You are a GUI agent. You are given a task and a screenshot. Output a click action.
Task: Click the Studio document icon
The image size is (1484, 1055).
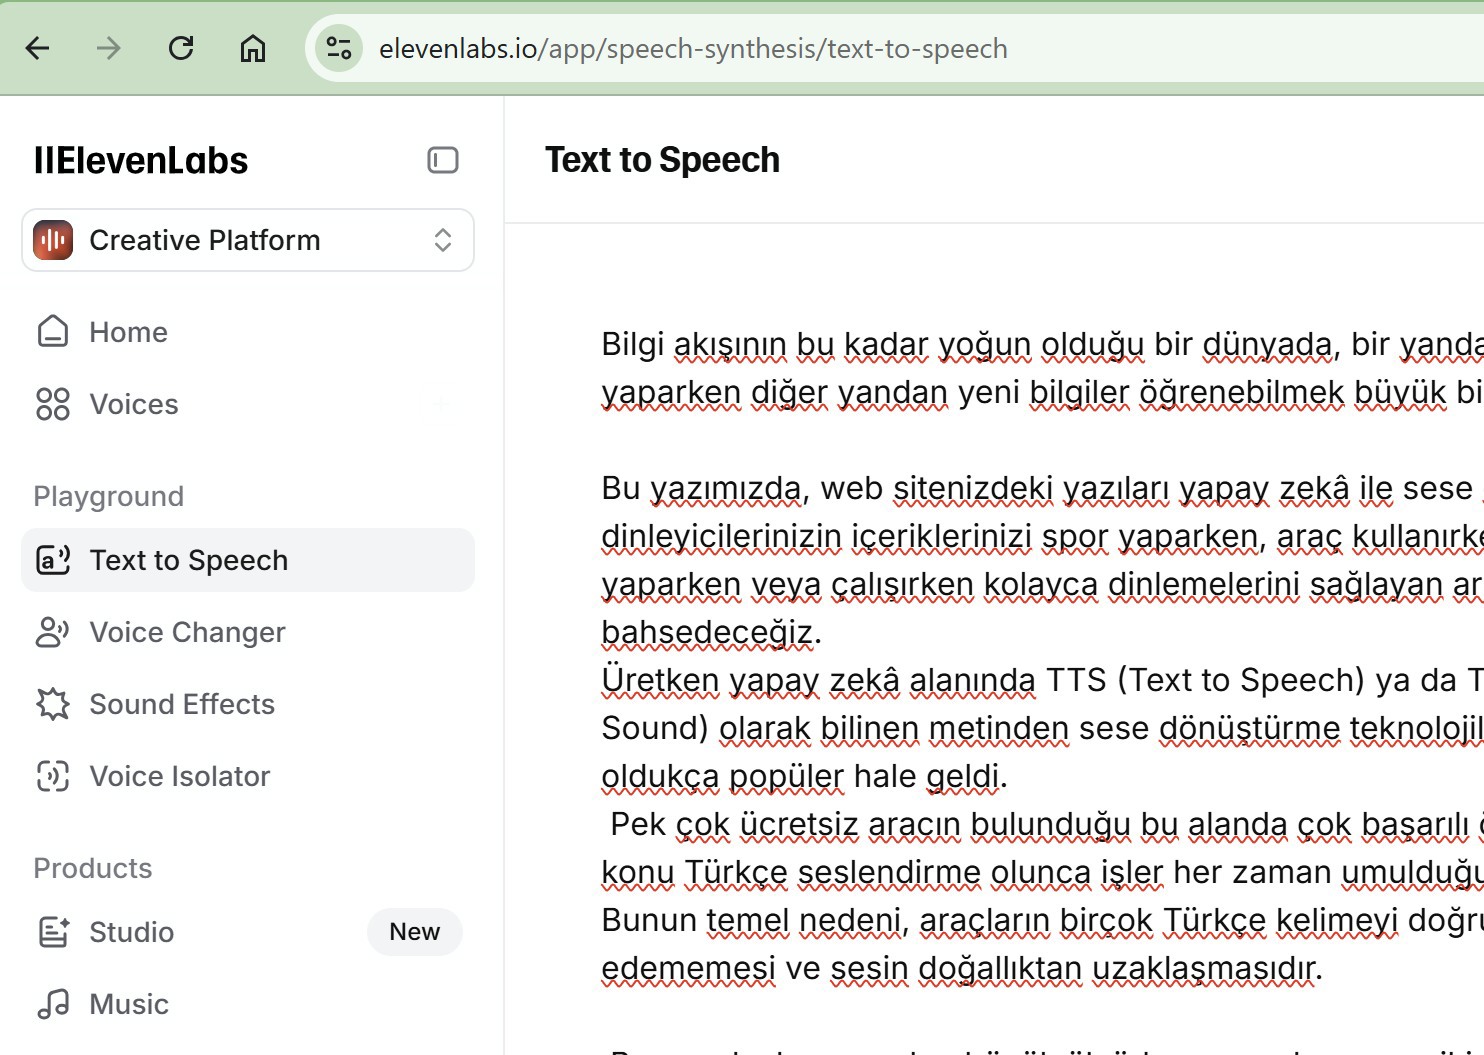[x=53, y=932]
